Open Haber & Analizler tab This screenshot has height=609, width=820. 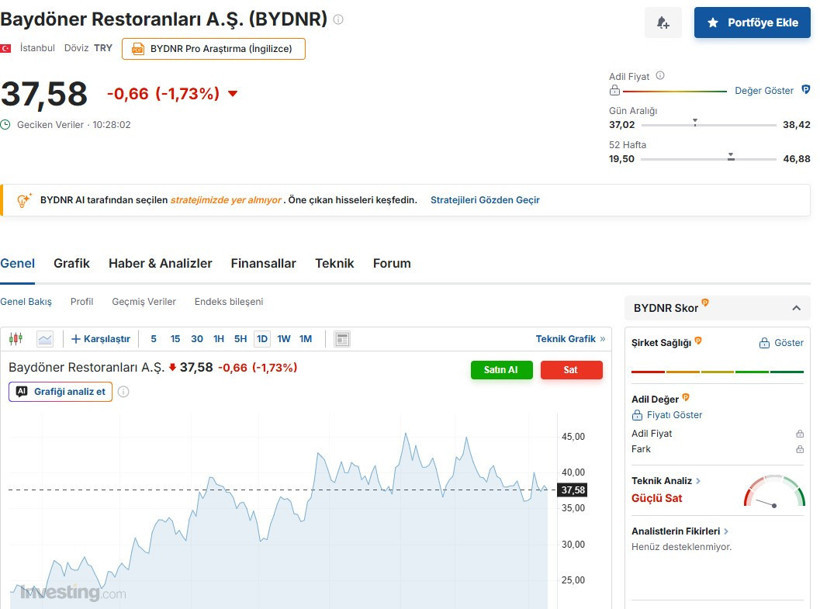(160, 263)
